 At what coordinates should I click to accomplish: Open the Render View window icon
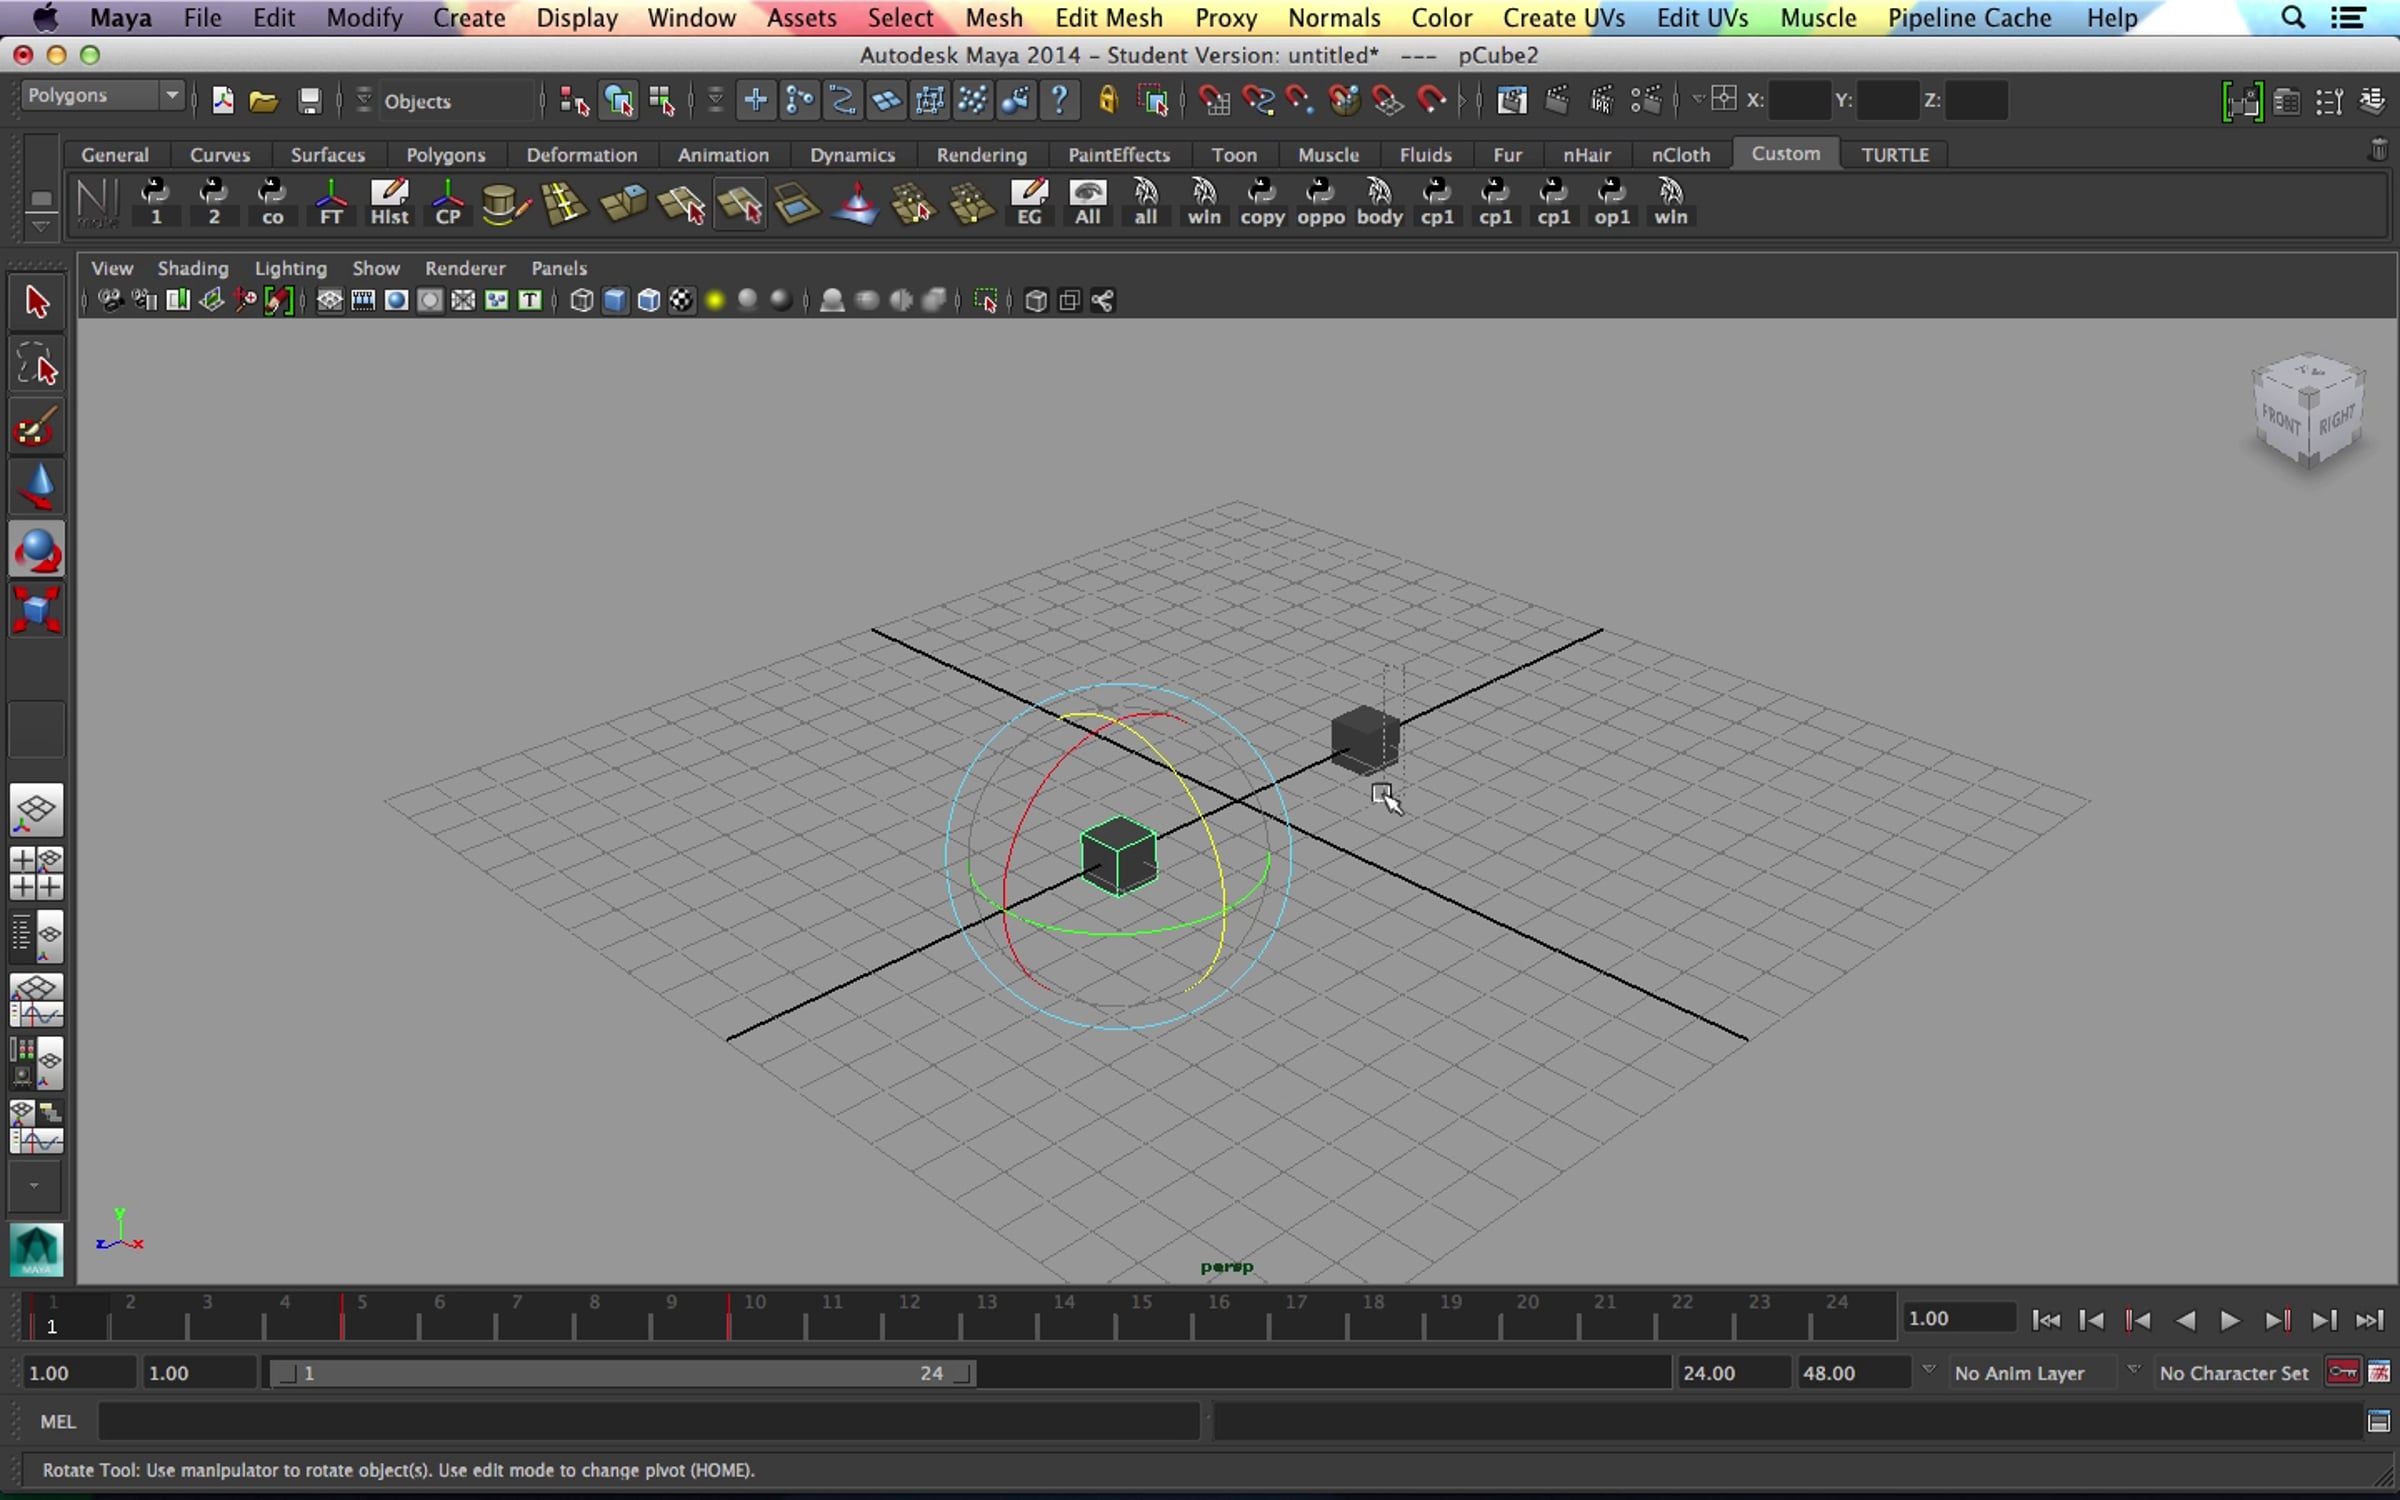[x=1511, y=100]
